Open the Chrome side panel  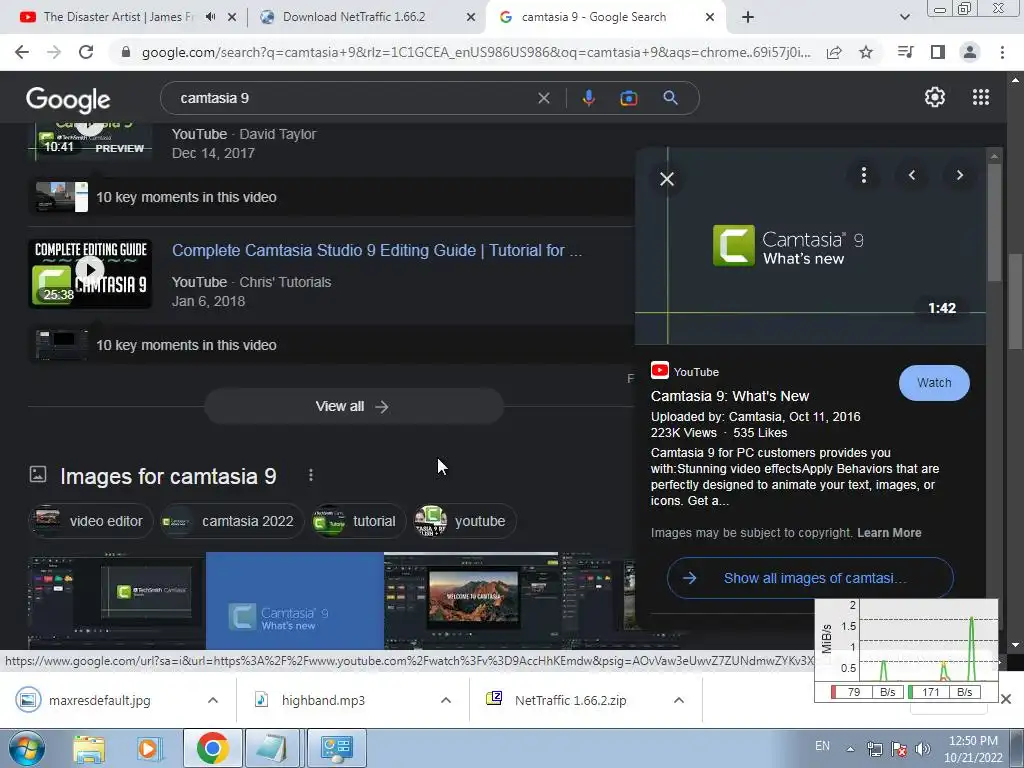pos(938,52)
